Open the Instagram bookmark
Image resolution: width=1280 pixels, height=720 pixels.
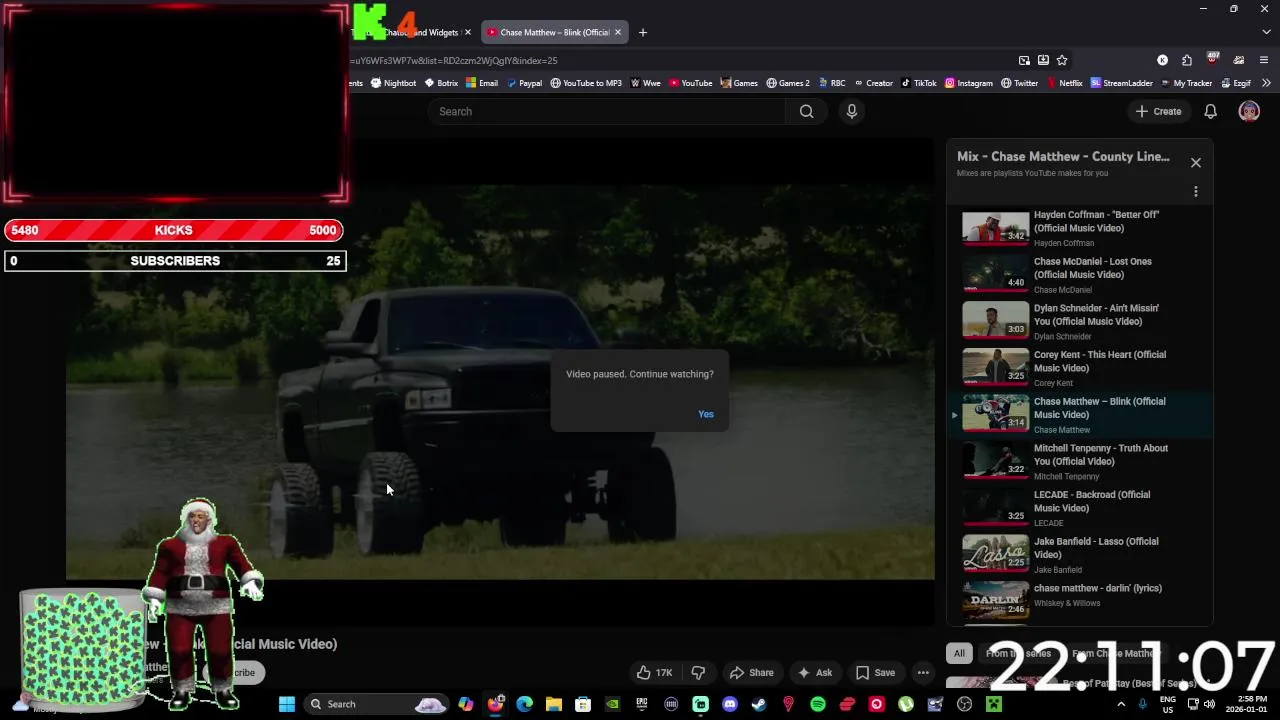coord(969,83)
